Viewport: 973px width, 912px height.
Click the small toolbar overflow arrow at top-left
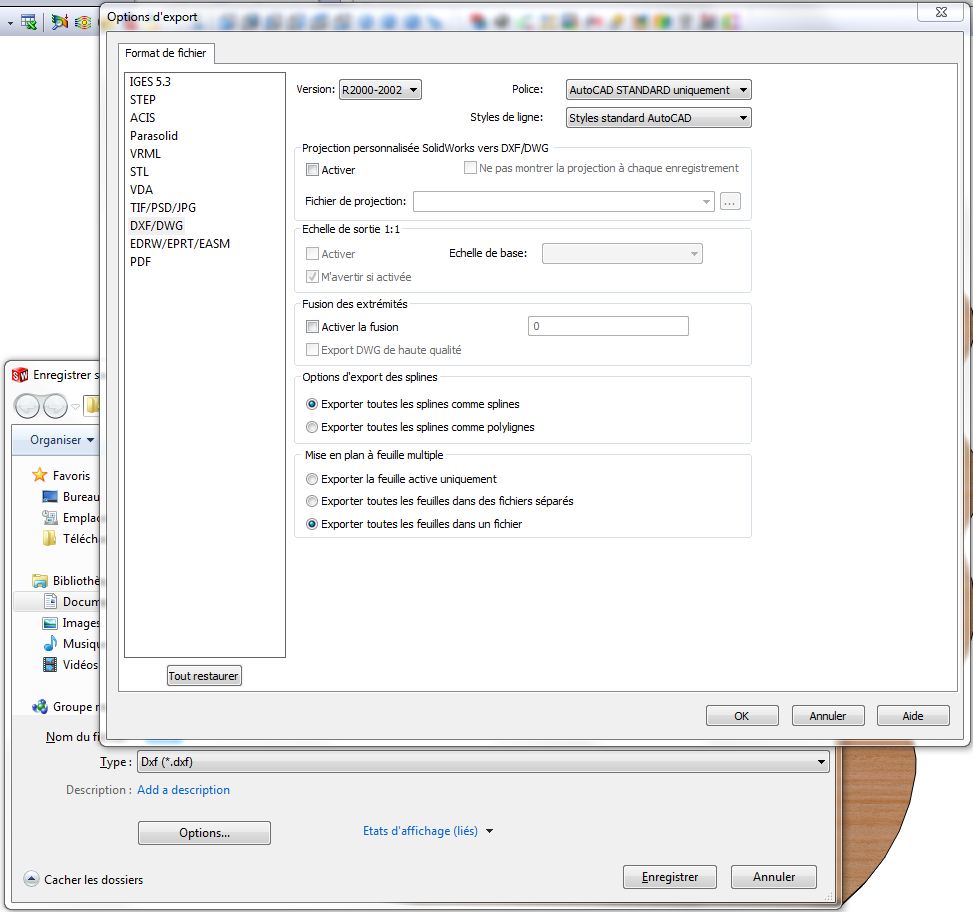click(10, 24)
